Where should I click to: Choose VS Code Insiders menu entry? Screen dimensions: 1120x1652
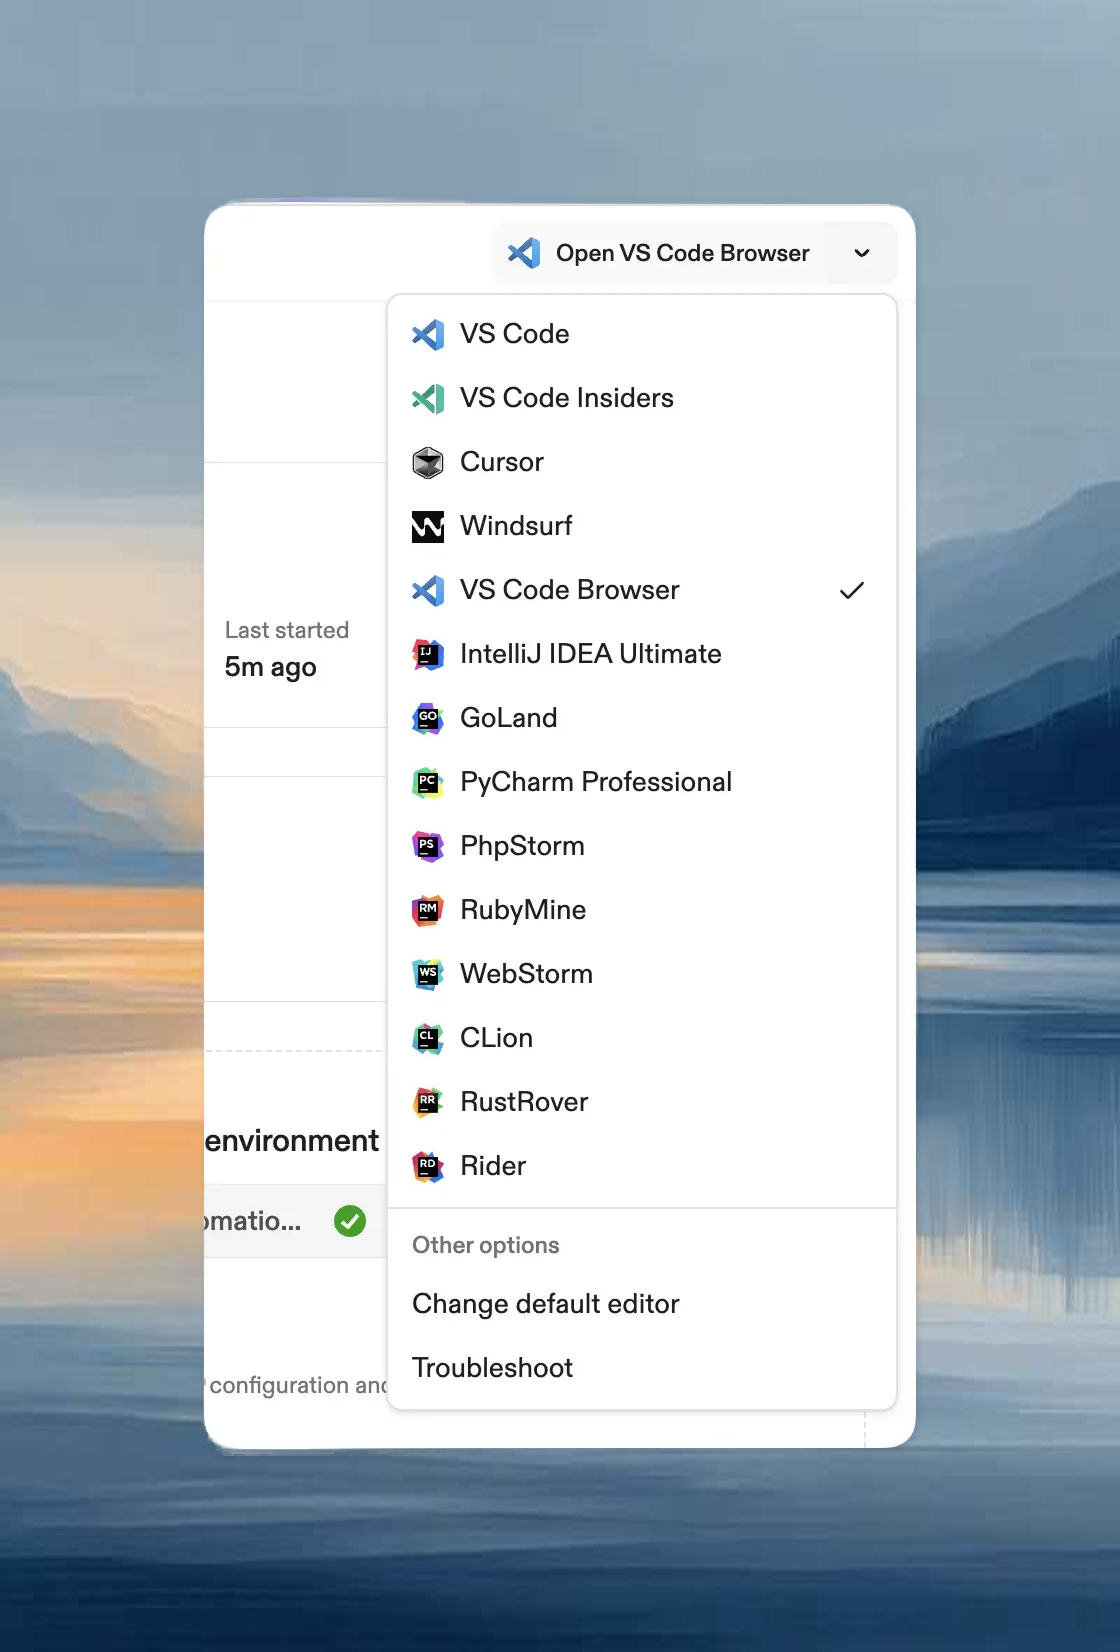642,398
